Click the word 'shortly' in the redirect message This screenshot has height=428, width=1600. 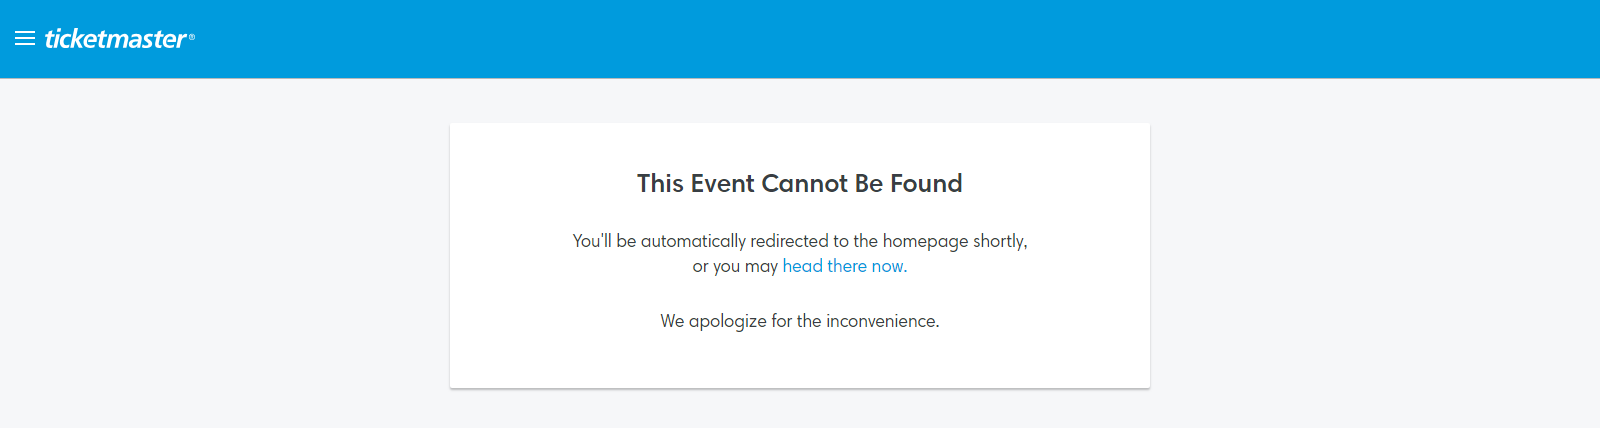[x=1000, y=241]
